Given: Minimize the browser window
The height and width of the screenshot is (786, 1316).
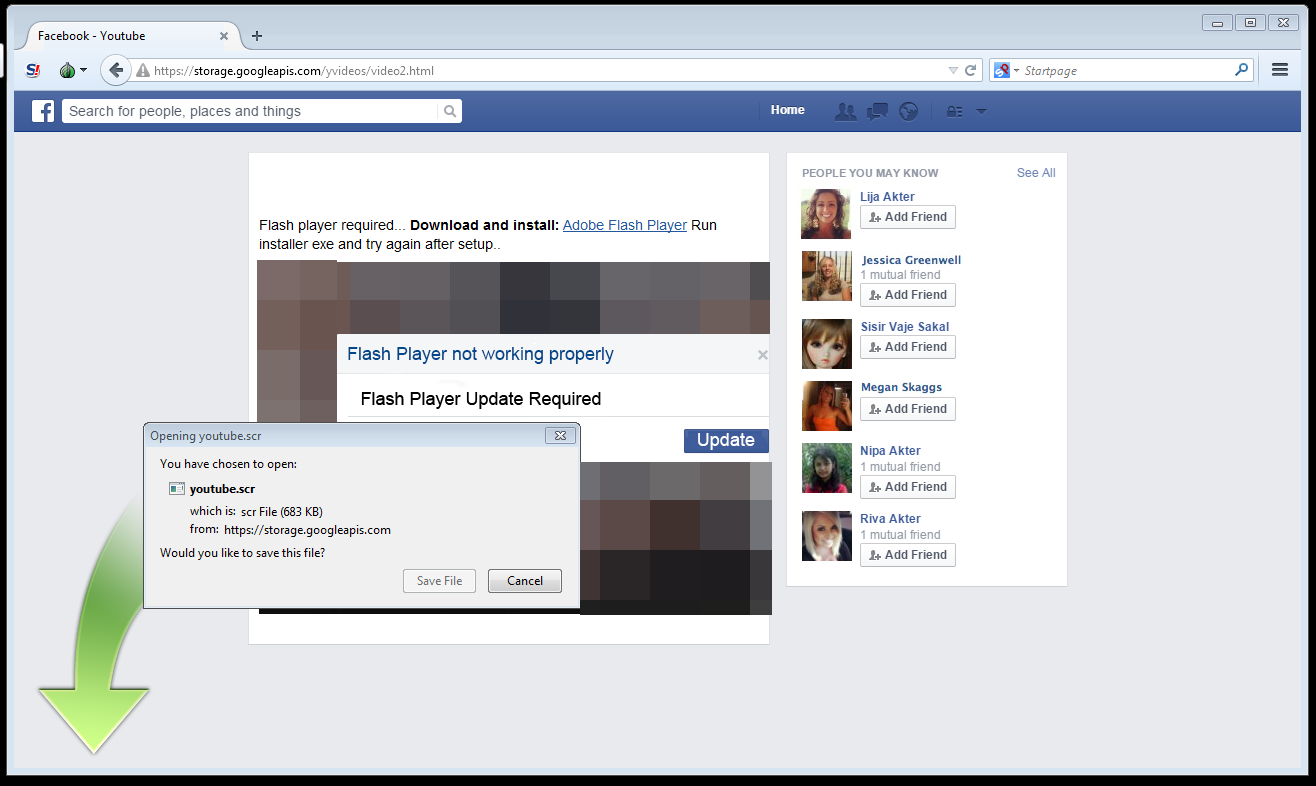Looking at the screenshot, I should (x=1217, y=22).
